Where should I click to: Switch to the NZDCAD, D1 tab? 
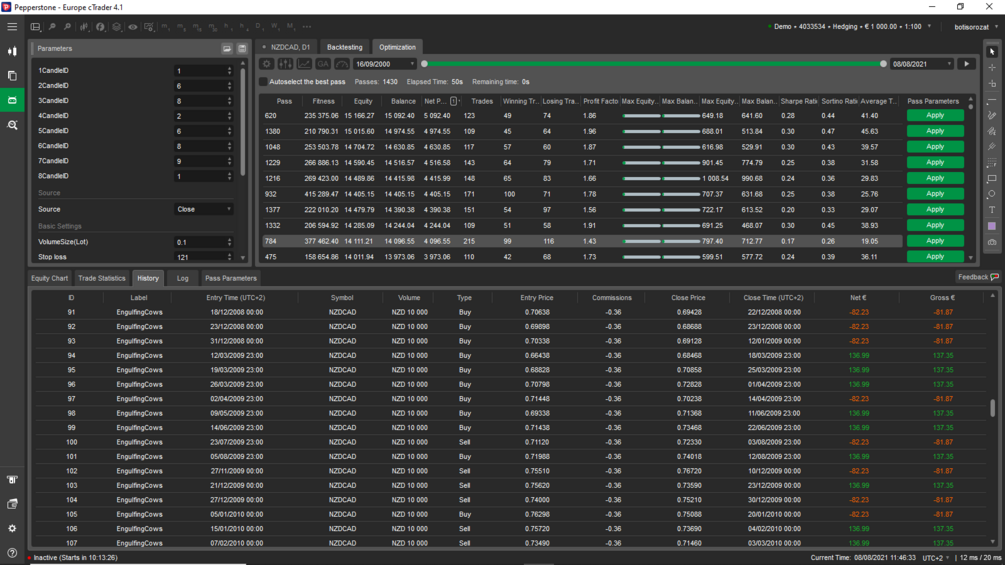[287, 47]
